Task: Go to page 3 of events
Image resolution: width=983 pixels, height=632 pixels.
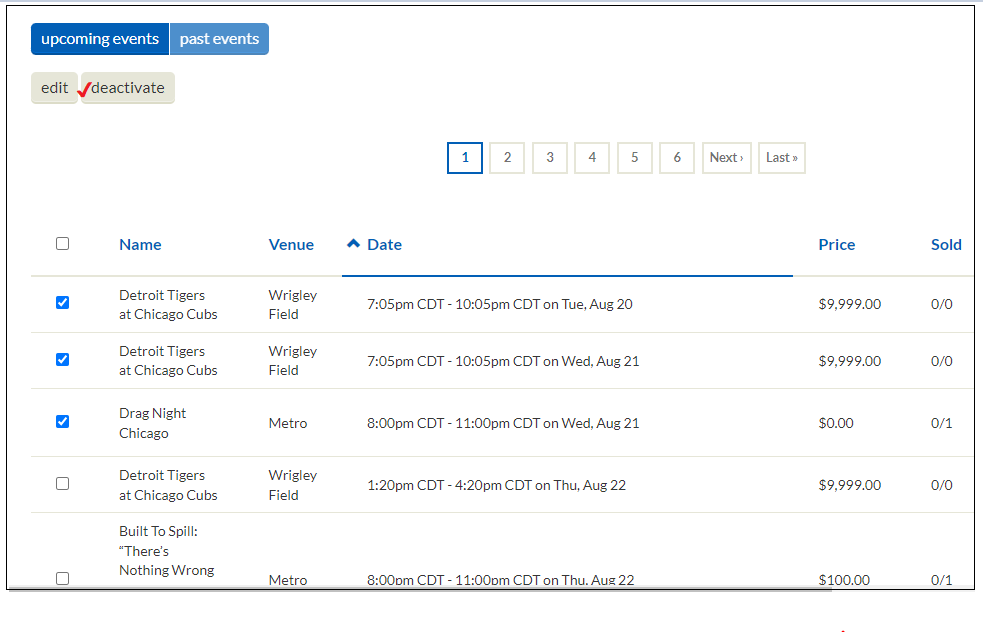Action: pos(550,158)
